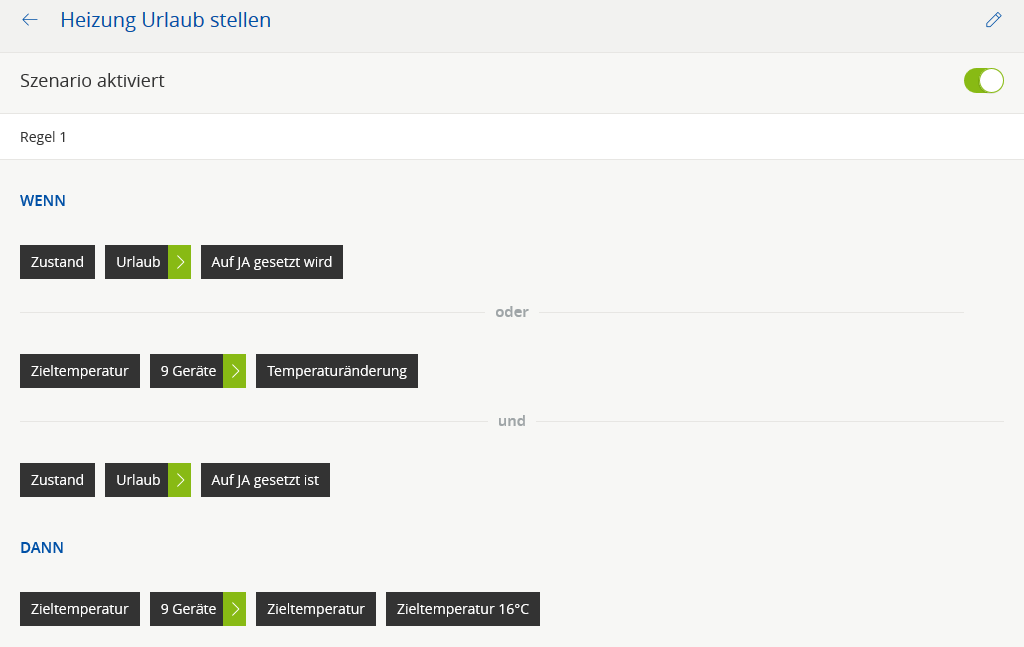
Task: Click Zieltemperatur chip right after DANN's 9 Geräte
Action: click(x=315, y=609)
